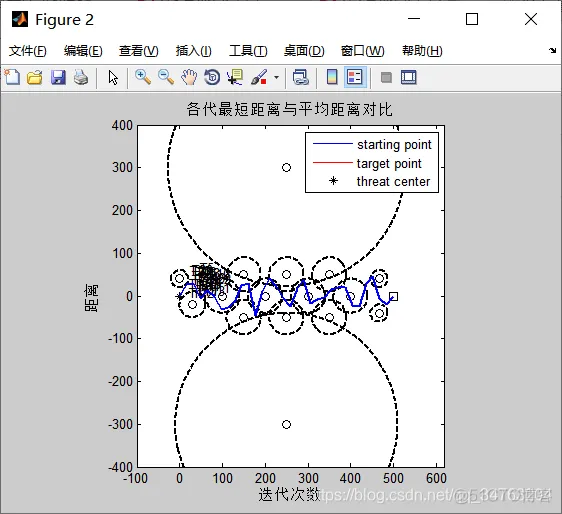The height and width of the screenshot is (514, 562).
Task: Open a file with the folder icon
Action: coord(35,77)
